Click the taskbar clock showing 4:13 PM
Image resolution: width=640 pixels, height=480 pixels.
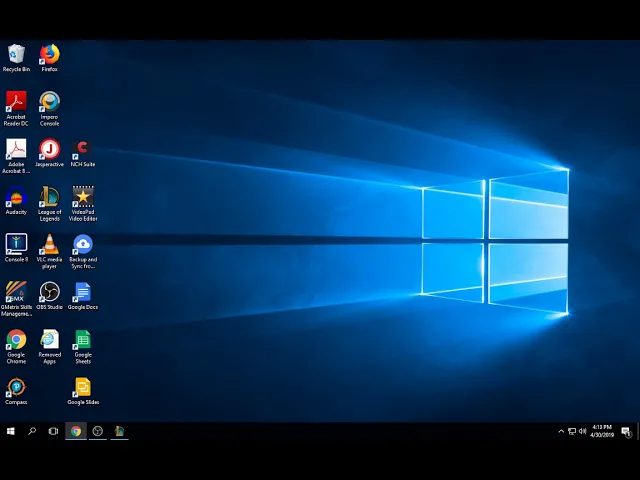602,431
